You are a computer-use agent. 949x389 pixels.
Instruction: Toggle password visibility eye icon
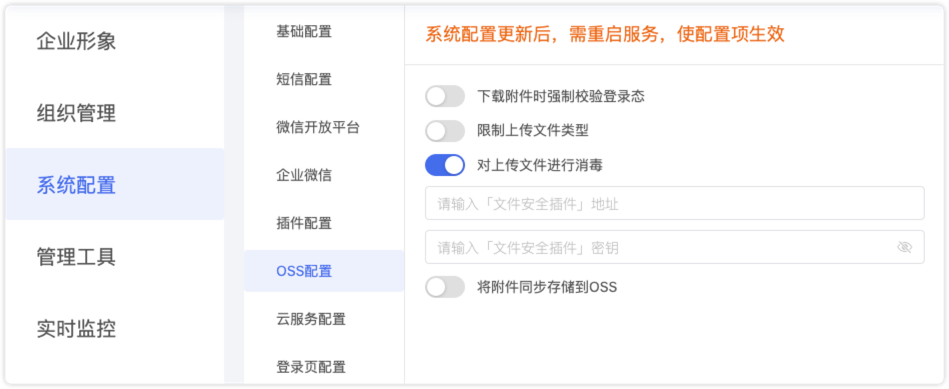[x=904, y=247]
